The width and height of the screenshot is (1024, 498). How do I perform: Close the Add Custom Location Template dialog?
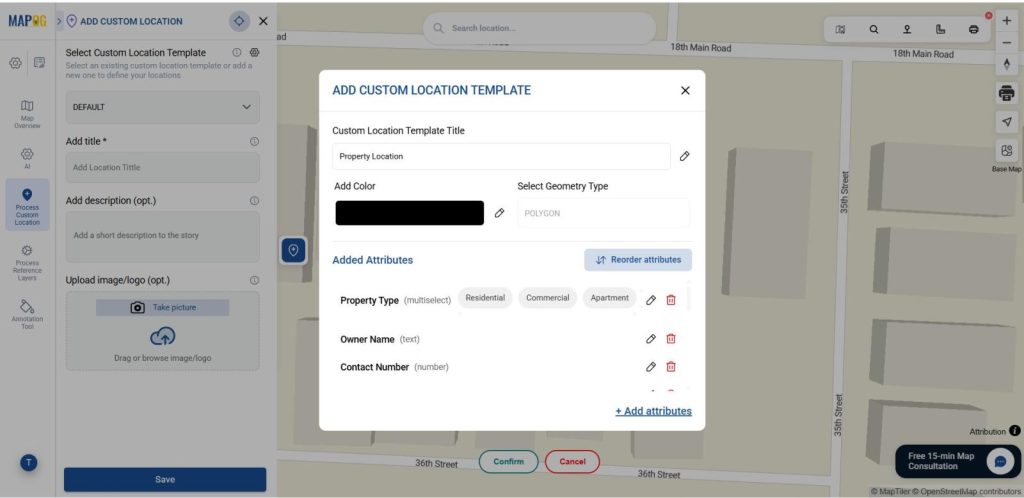pos(685,91)
